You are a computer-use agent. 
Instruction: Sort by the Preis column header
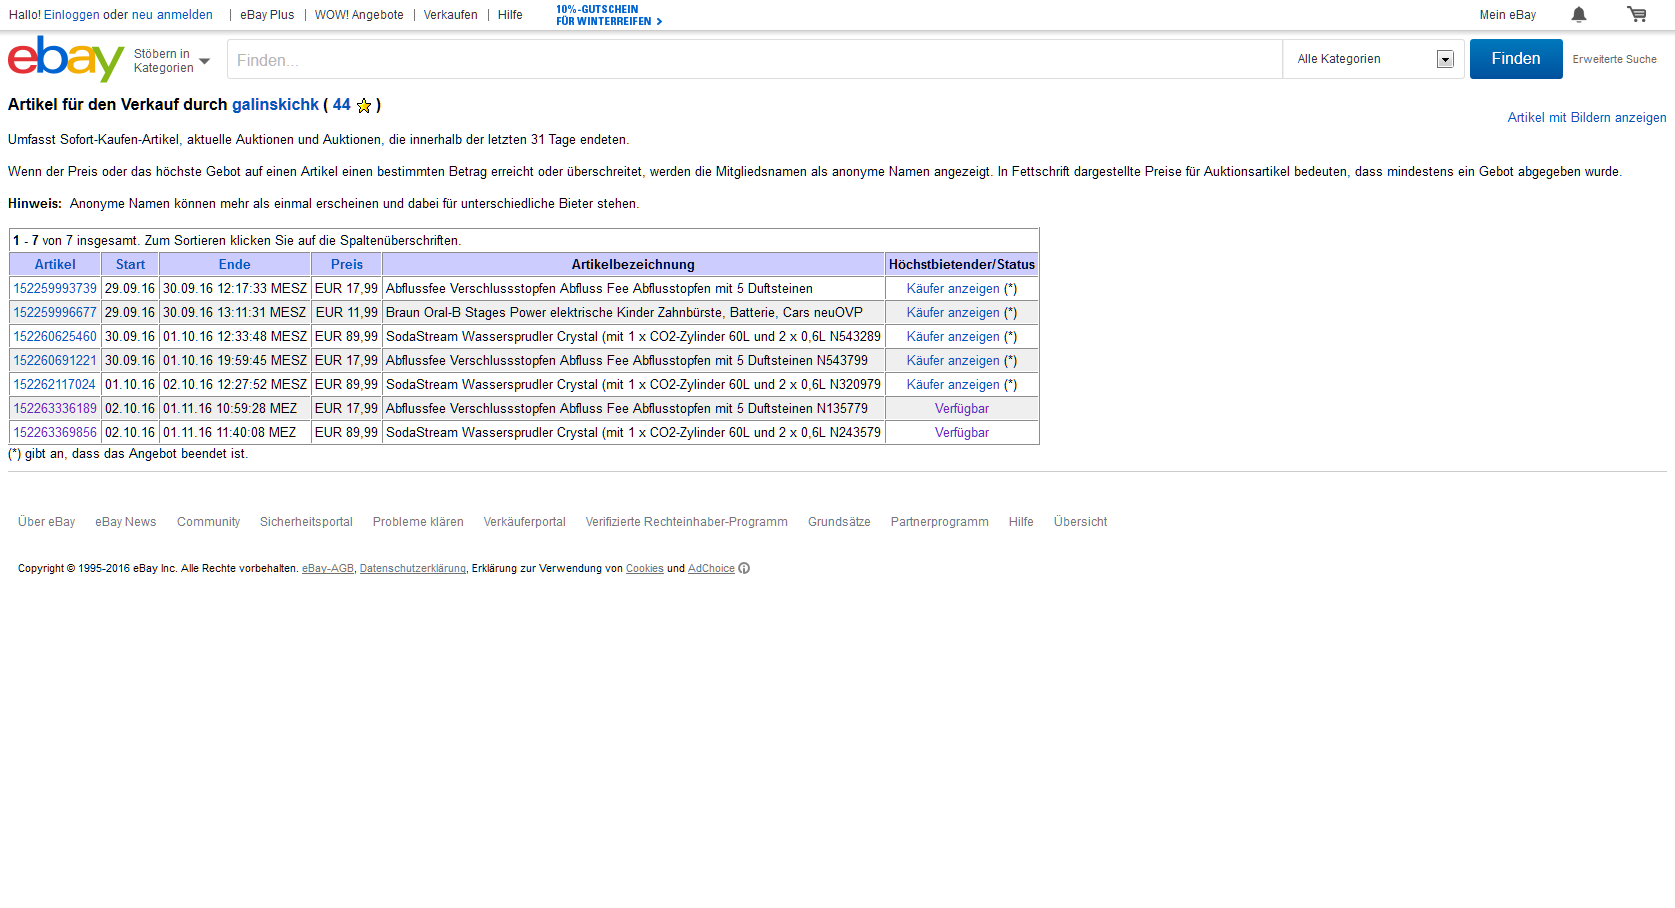click(347, 265)
